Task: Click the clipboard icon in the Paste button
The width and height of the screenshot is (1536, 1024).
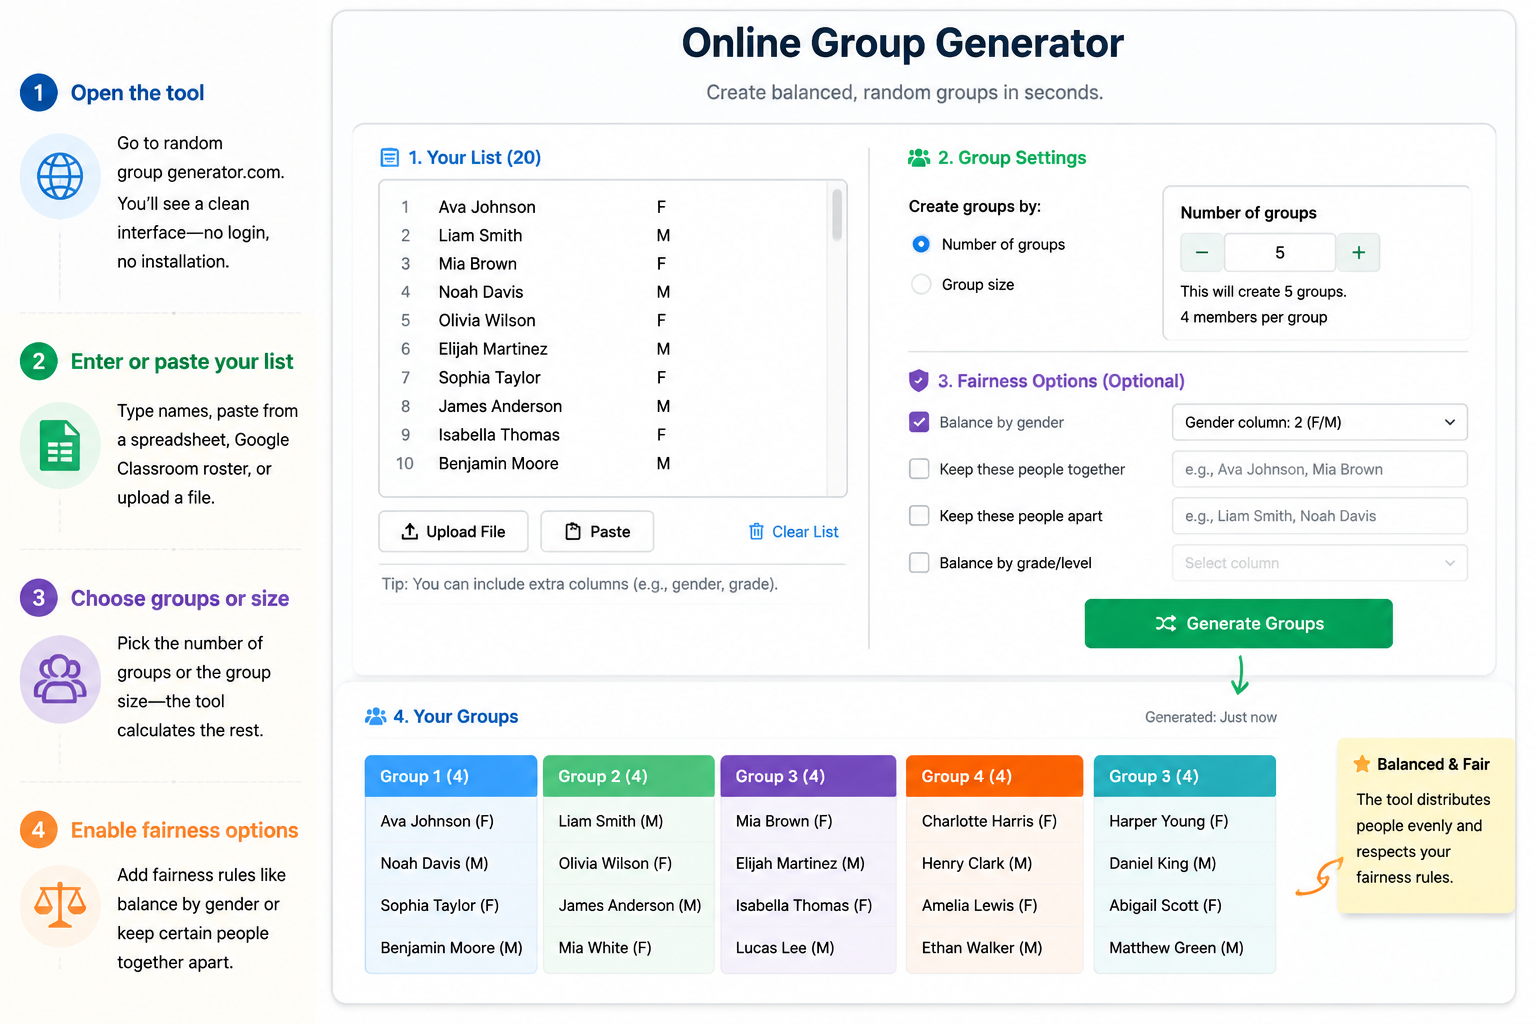Action: (x=573, y=531)
